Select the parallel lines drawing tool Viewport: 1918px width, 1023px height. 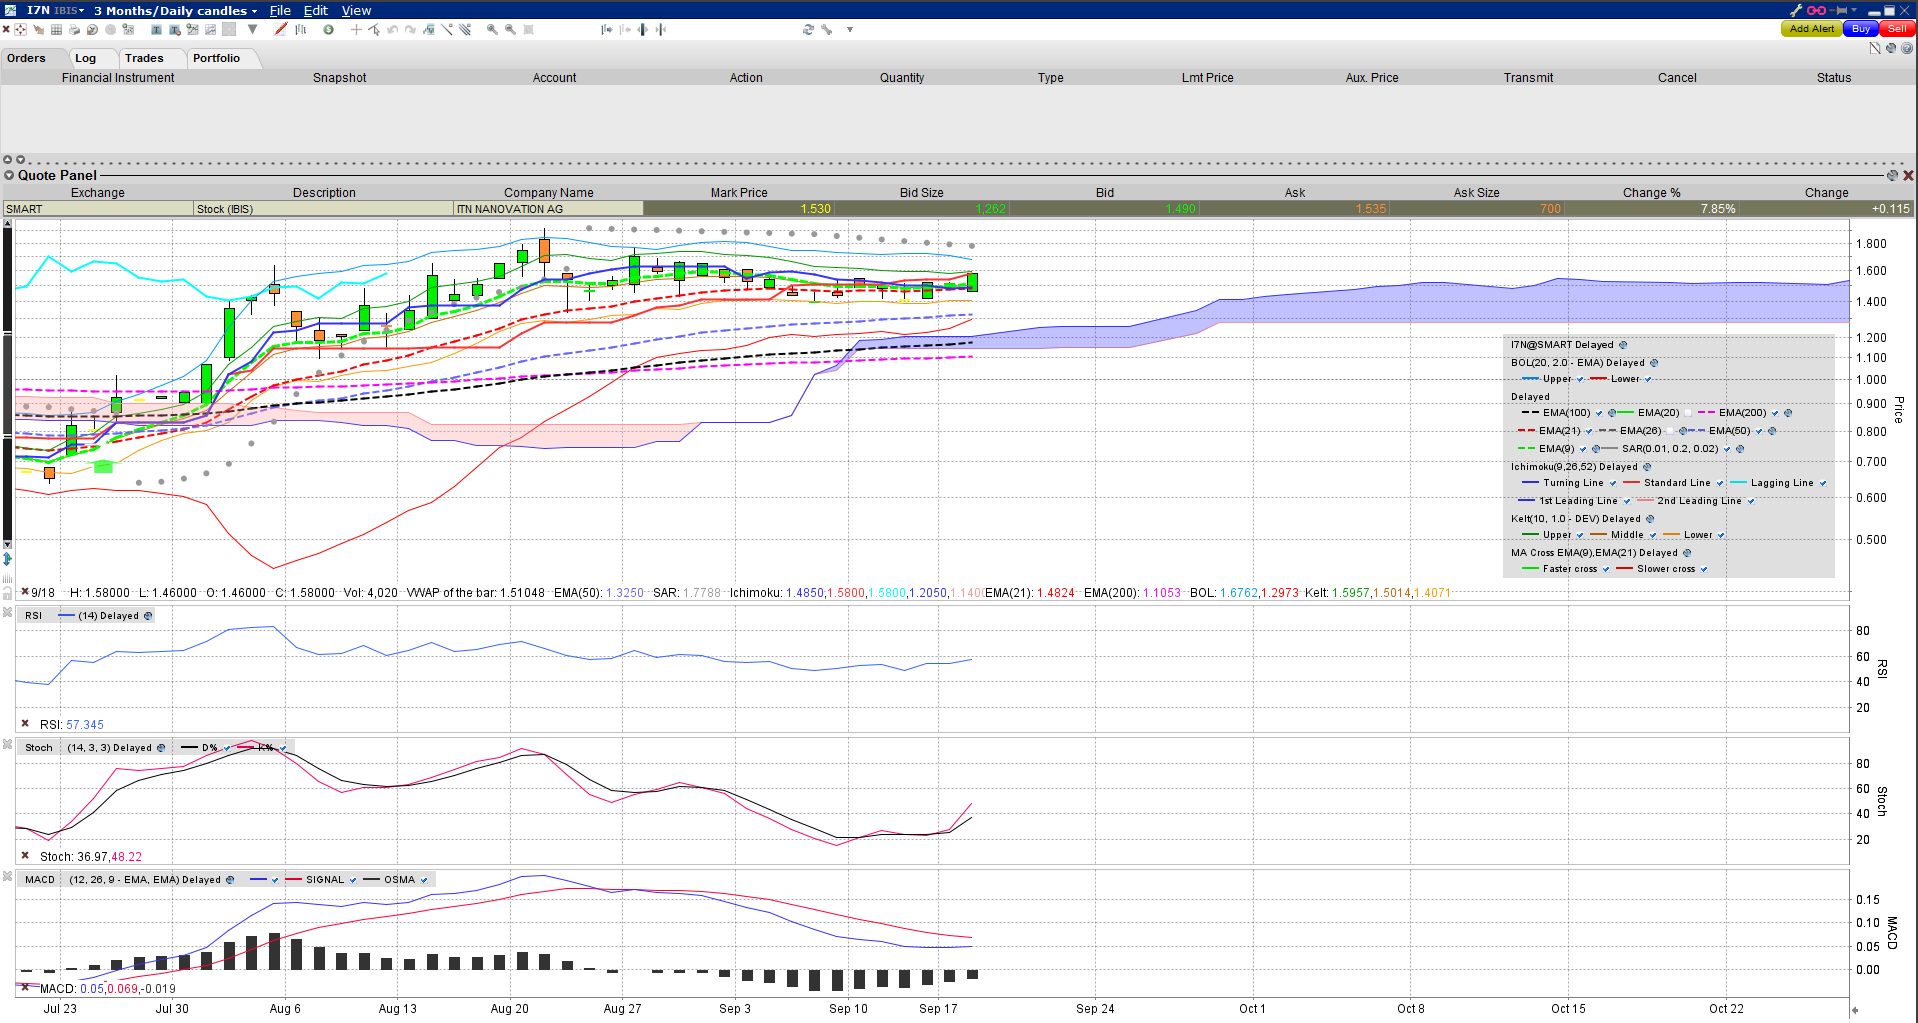click(x=465, y=29)
